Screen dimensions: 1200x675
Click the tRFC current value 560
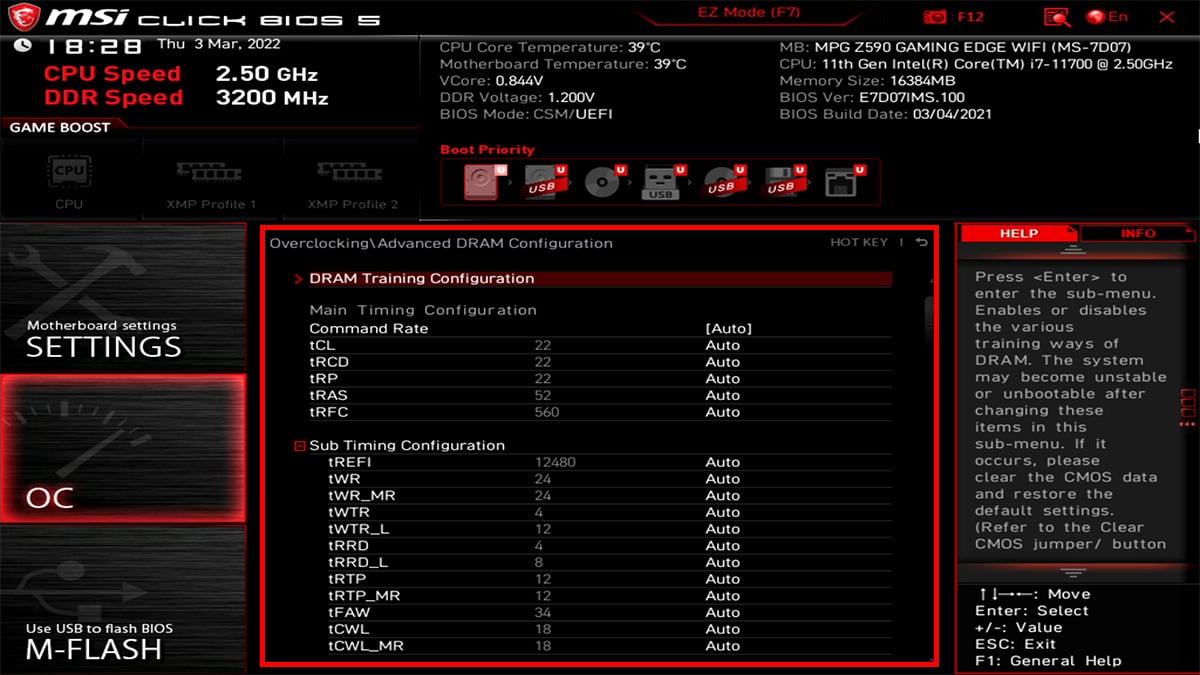coord(547,412)
